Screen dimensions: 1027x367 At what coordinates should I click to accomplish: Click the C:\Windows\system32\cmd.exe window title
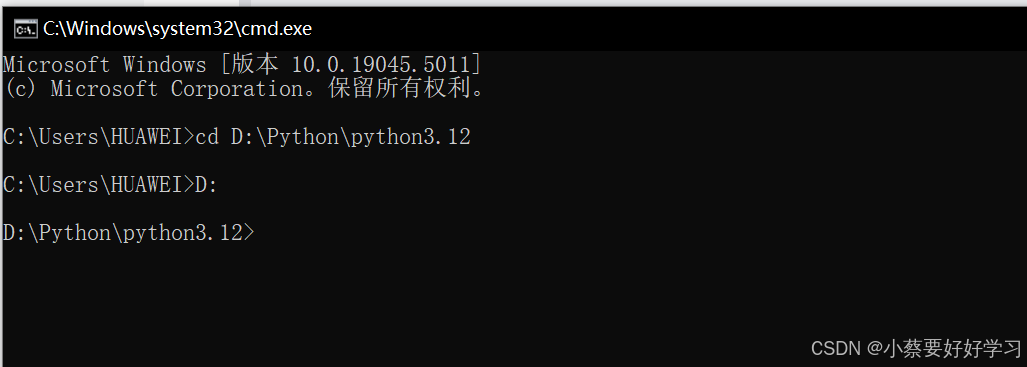pos(177,29)
